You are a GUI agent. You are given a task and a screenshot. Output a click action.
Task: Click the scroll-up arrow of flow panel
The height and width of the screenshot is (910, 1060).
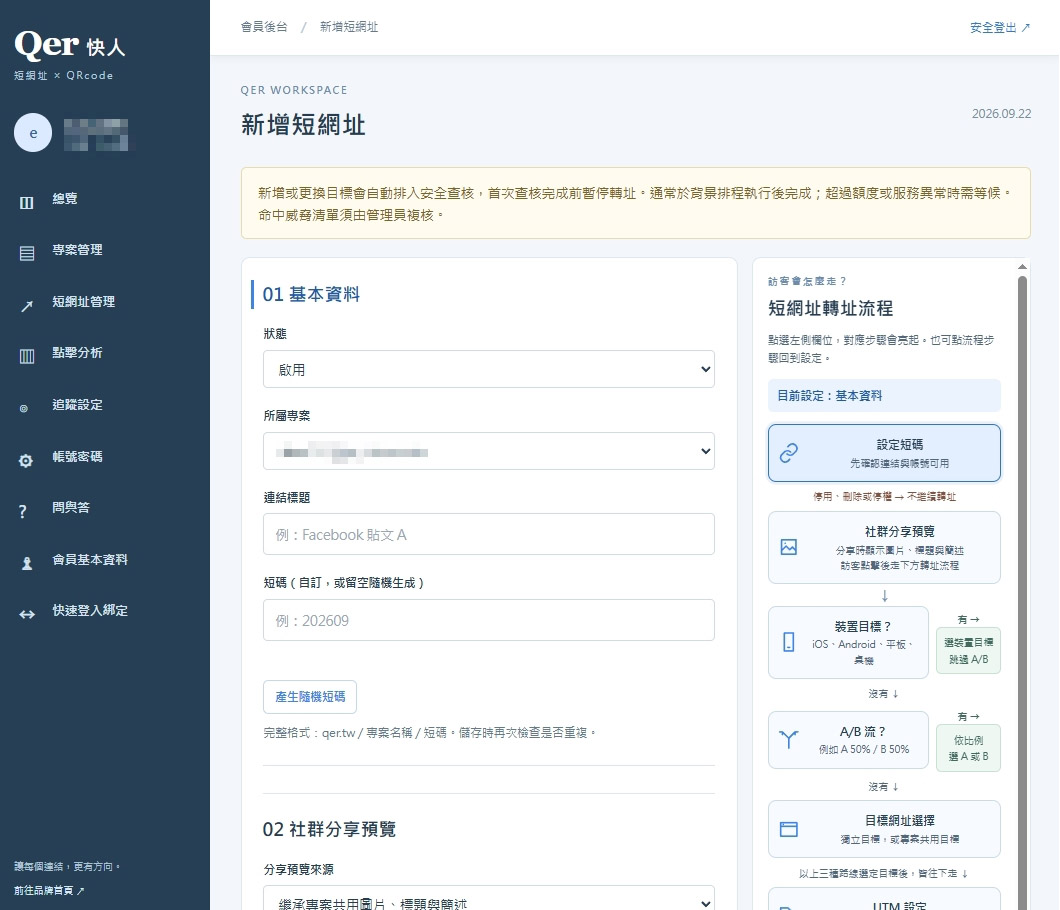click(1022, 267)
